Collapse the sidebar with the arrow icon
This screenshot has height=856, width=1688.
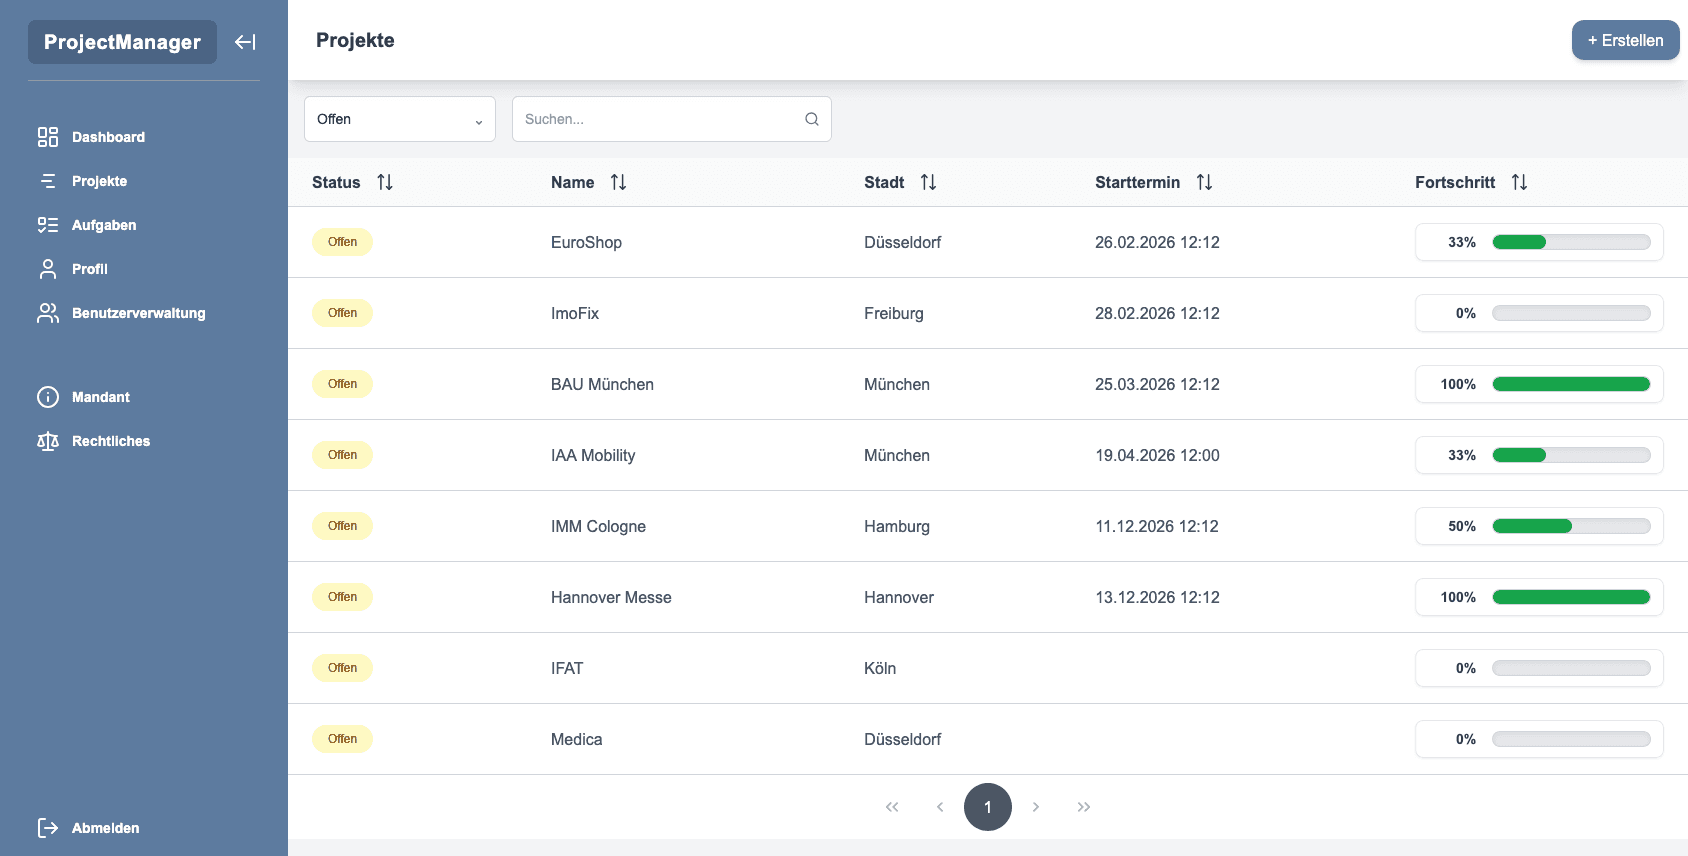[x=245, y=42]
